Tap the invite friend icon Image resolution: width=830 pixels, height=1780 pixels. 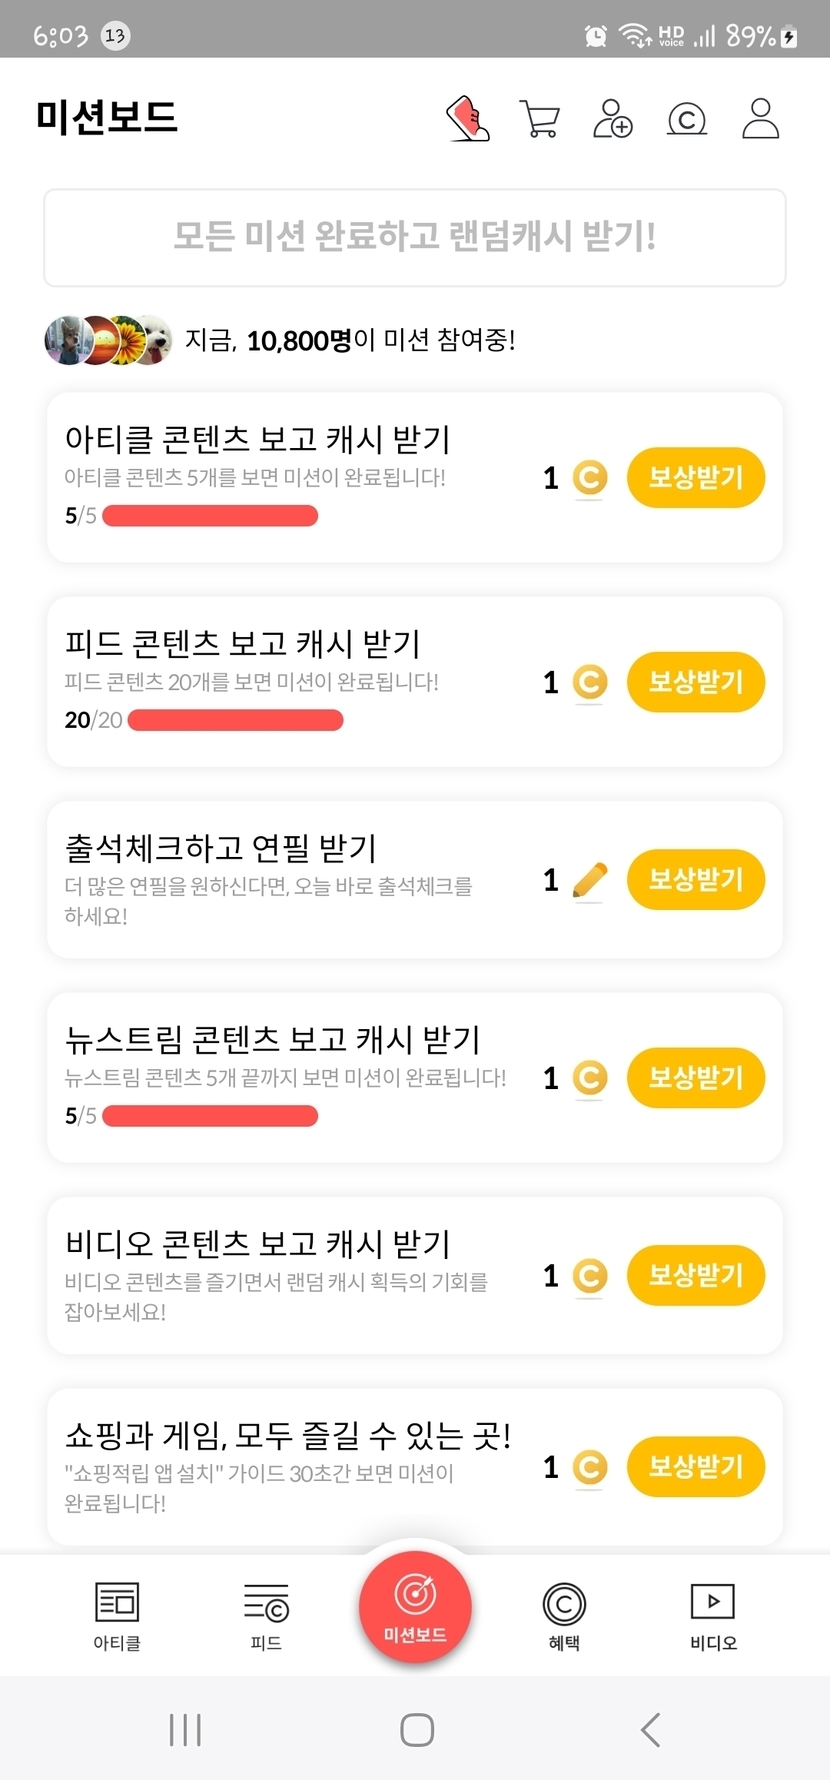pos(612,119)
